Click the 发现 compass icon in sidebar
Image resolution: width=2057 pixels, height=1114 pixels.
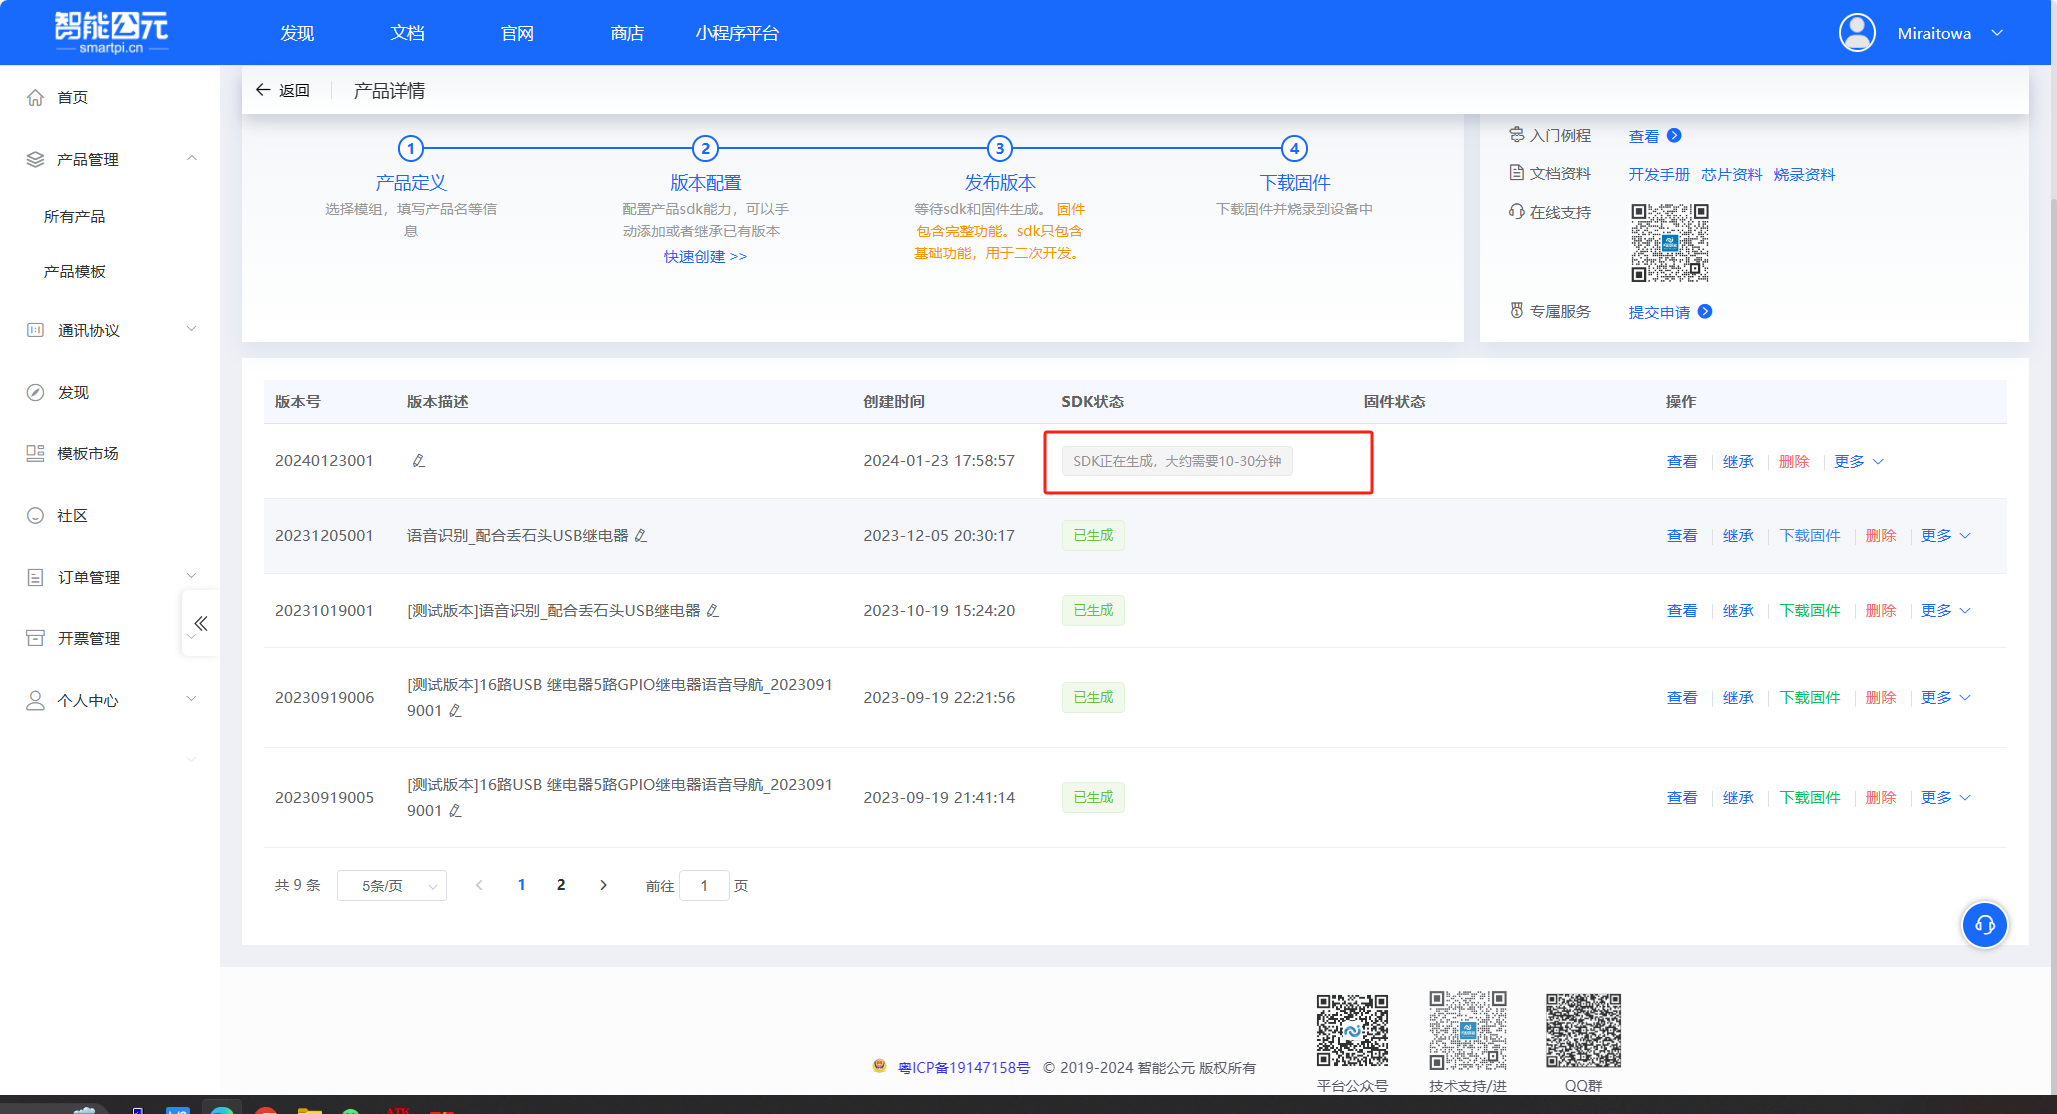35,392
